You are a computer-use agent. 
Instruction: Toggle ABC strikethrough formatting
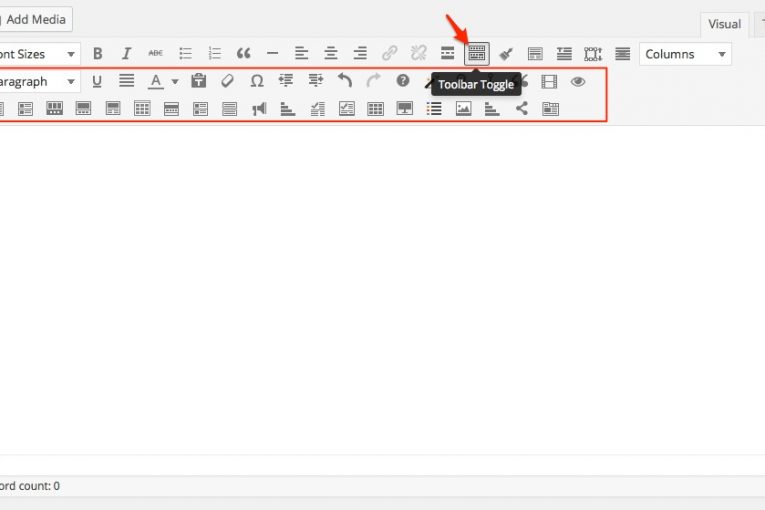tap(156, 53)
